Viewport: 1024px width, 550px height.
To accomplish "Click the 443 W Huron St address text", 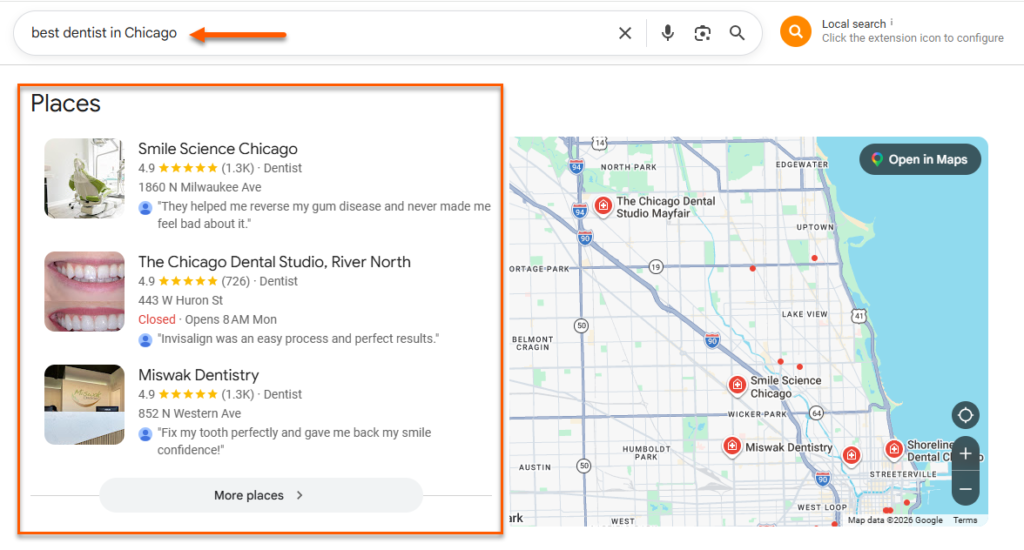I will (x=180, y=300).
